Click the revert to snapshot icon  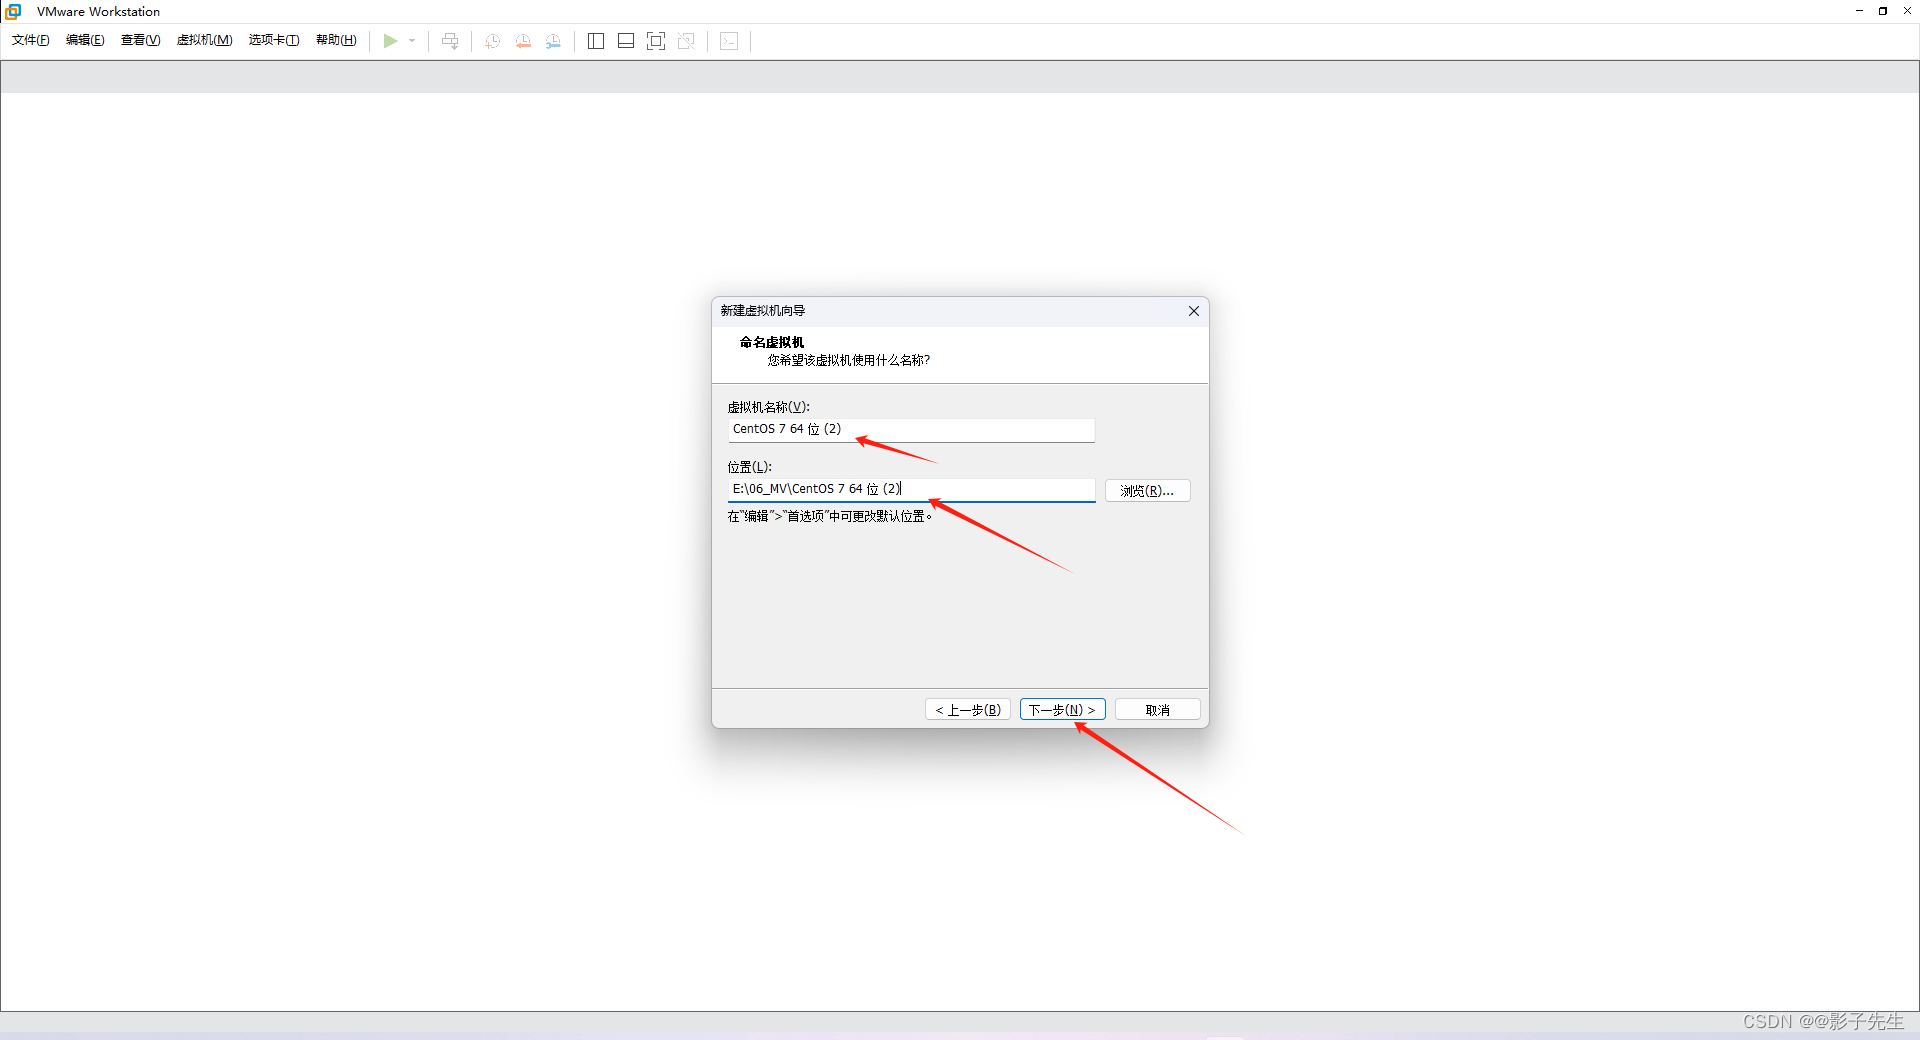523,41
